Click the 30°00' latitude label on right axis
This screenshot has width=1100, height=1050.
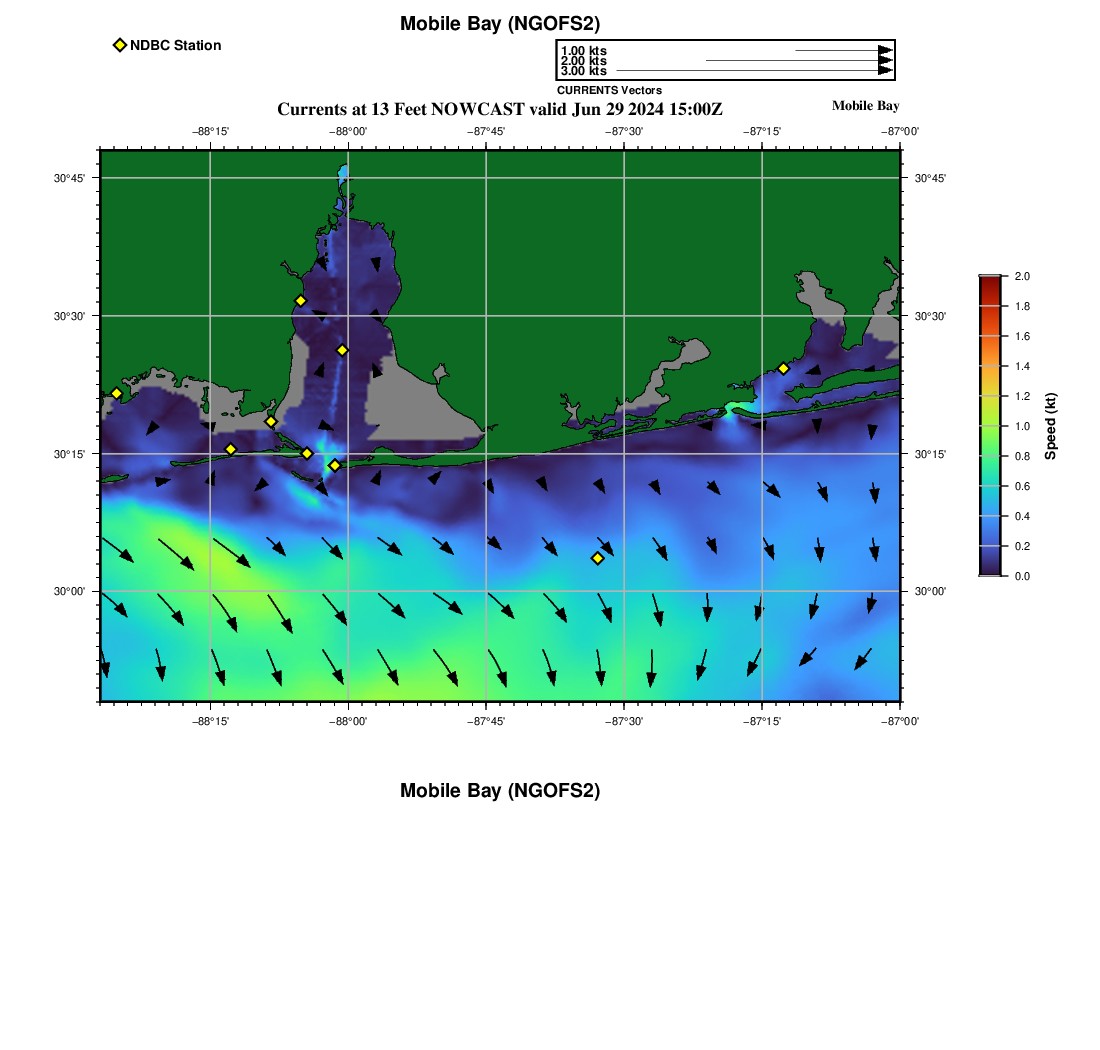tap(930, 592)
